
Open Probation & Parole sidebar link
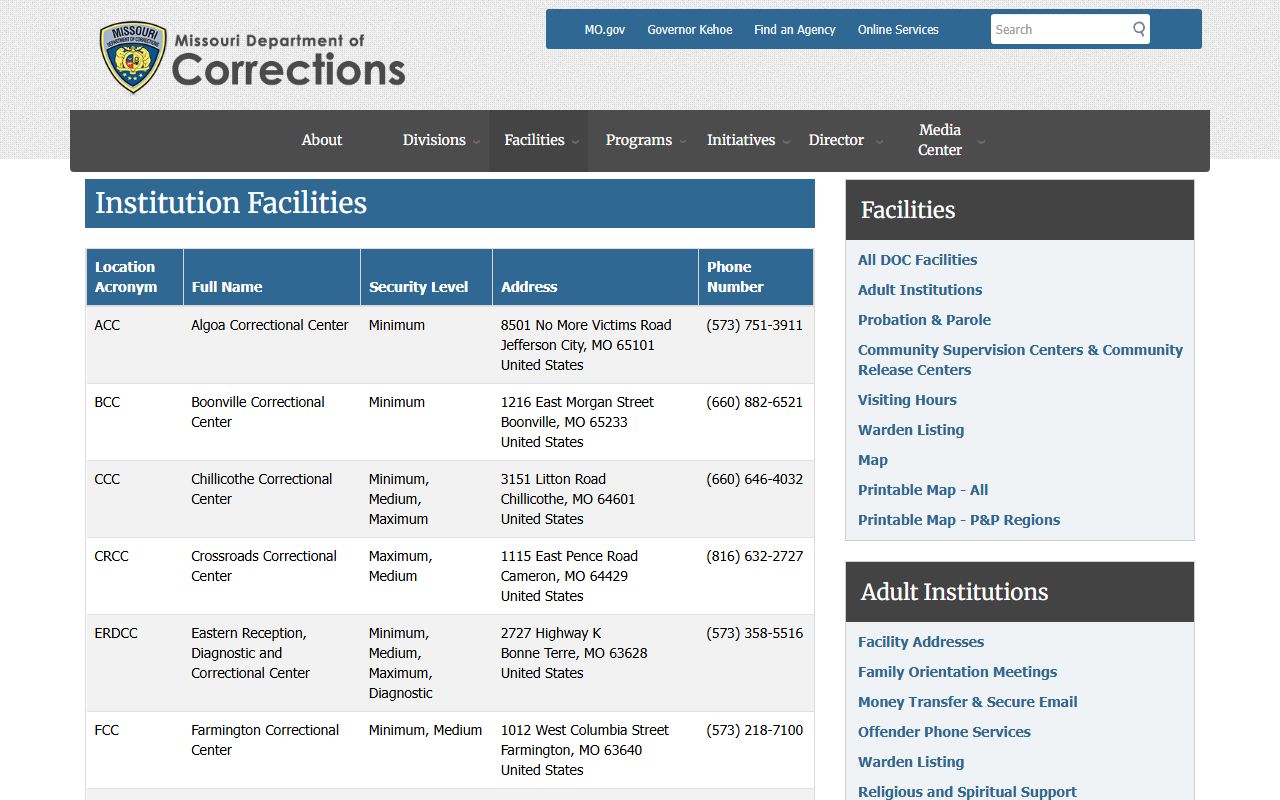924,320
